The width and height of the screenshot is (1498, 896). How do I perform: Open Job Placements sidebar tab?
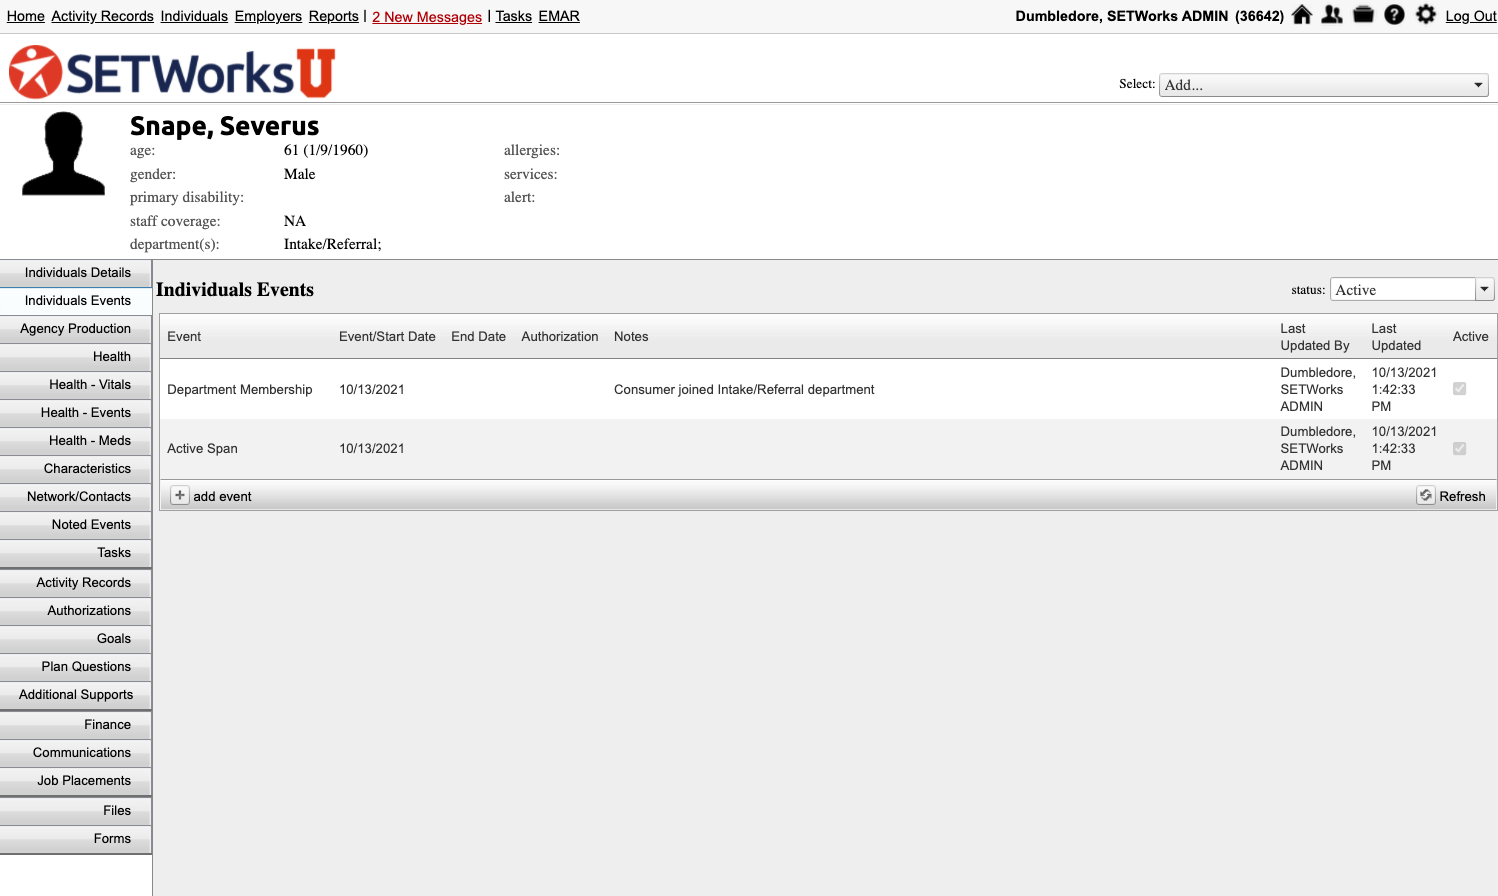tap(76, 780)
